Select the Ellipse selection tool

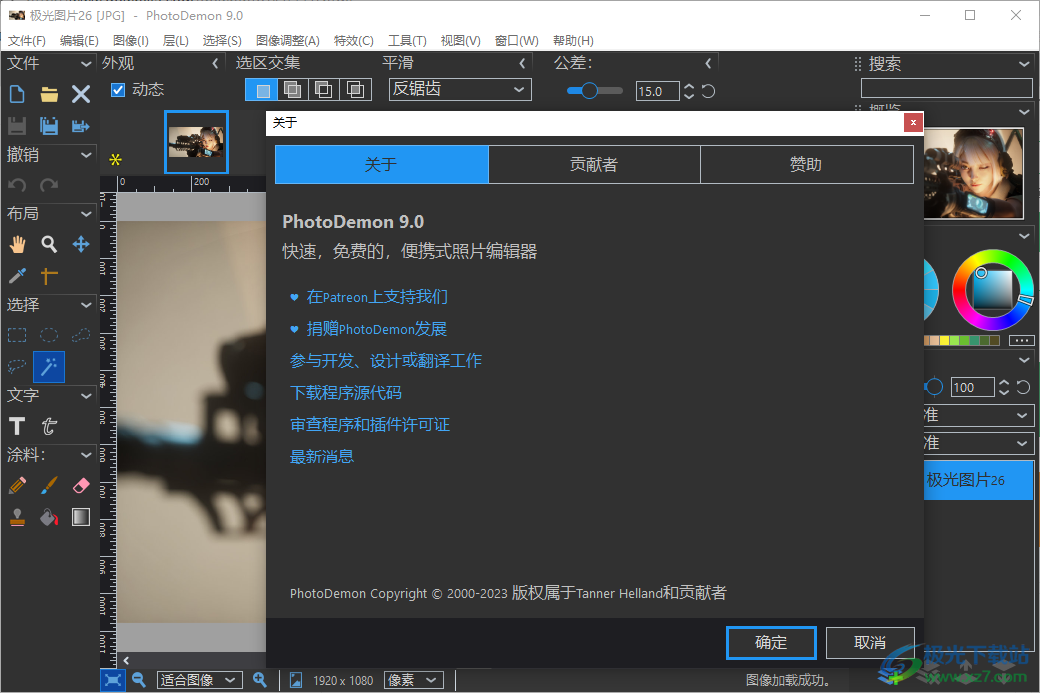pyautogui.click(x=49, y=335)
